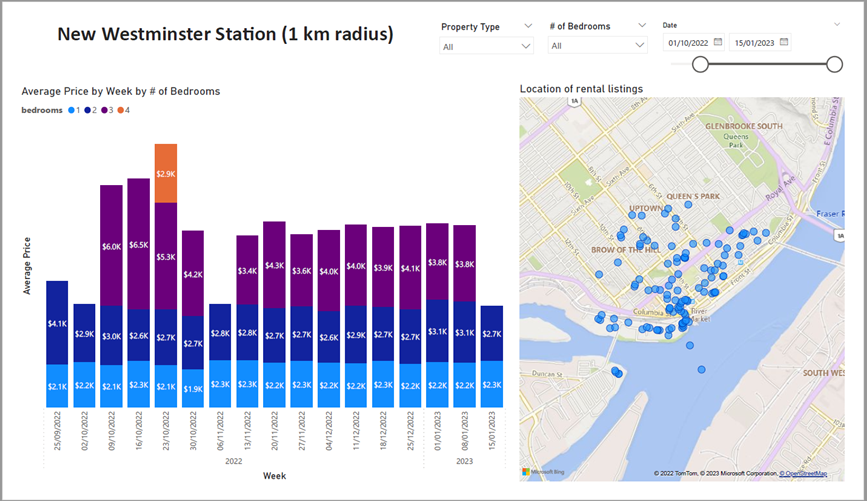Select the $3.9K purple segment for 18/12/2022
Screen dimensions: 867x501
(x=383, y=267)
